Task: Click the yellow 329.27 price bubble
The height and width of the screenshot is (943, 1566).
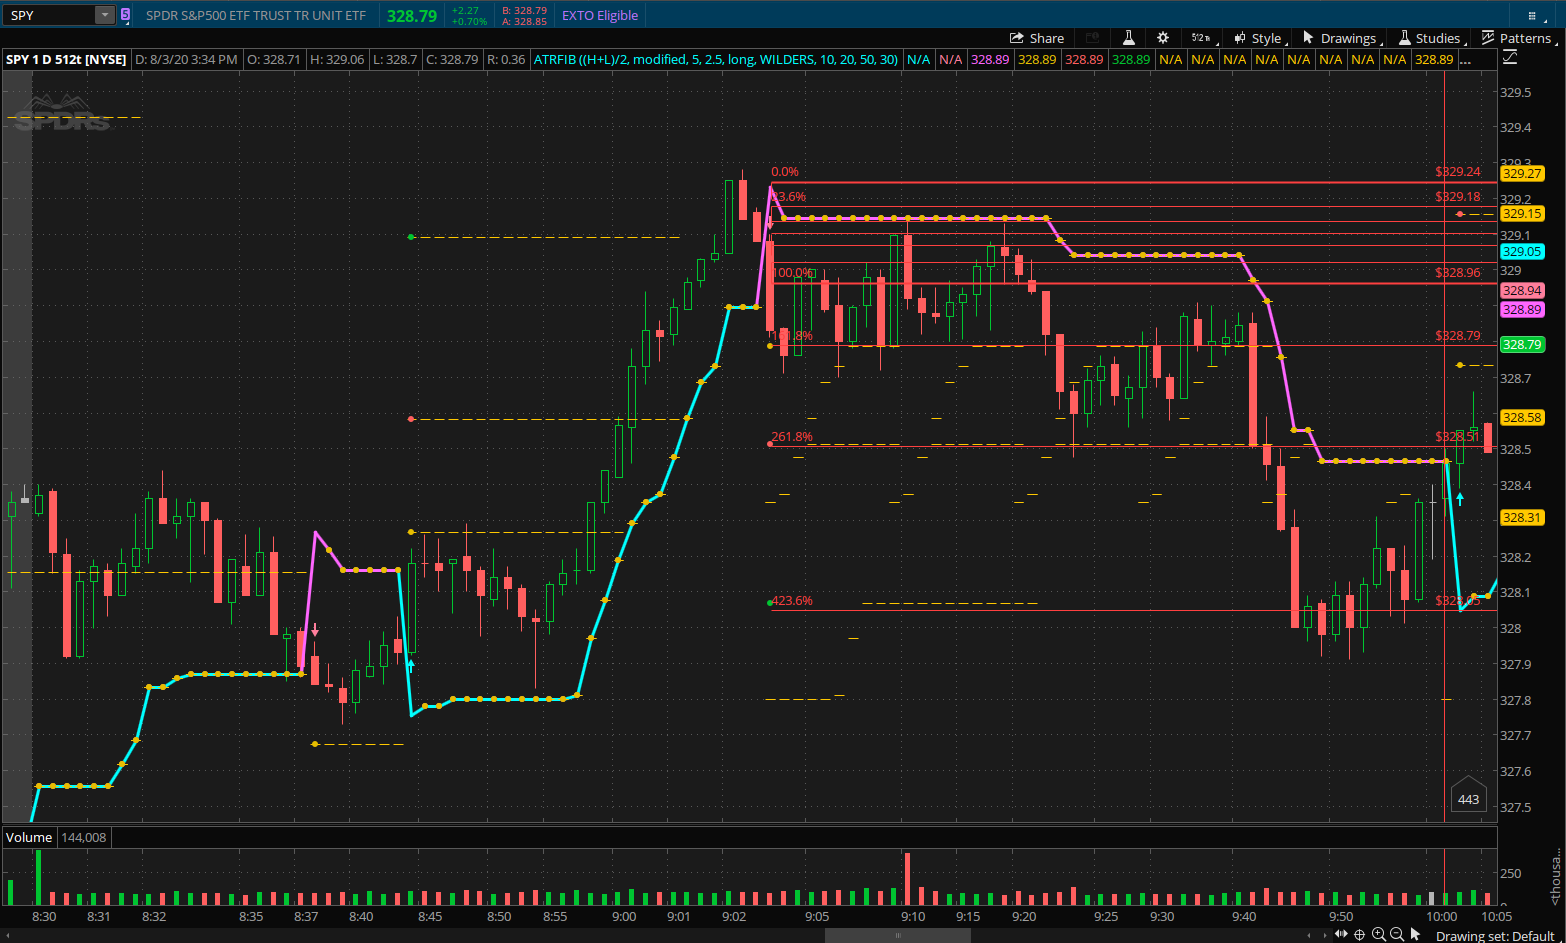Action: click(1522, 173)
